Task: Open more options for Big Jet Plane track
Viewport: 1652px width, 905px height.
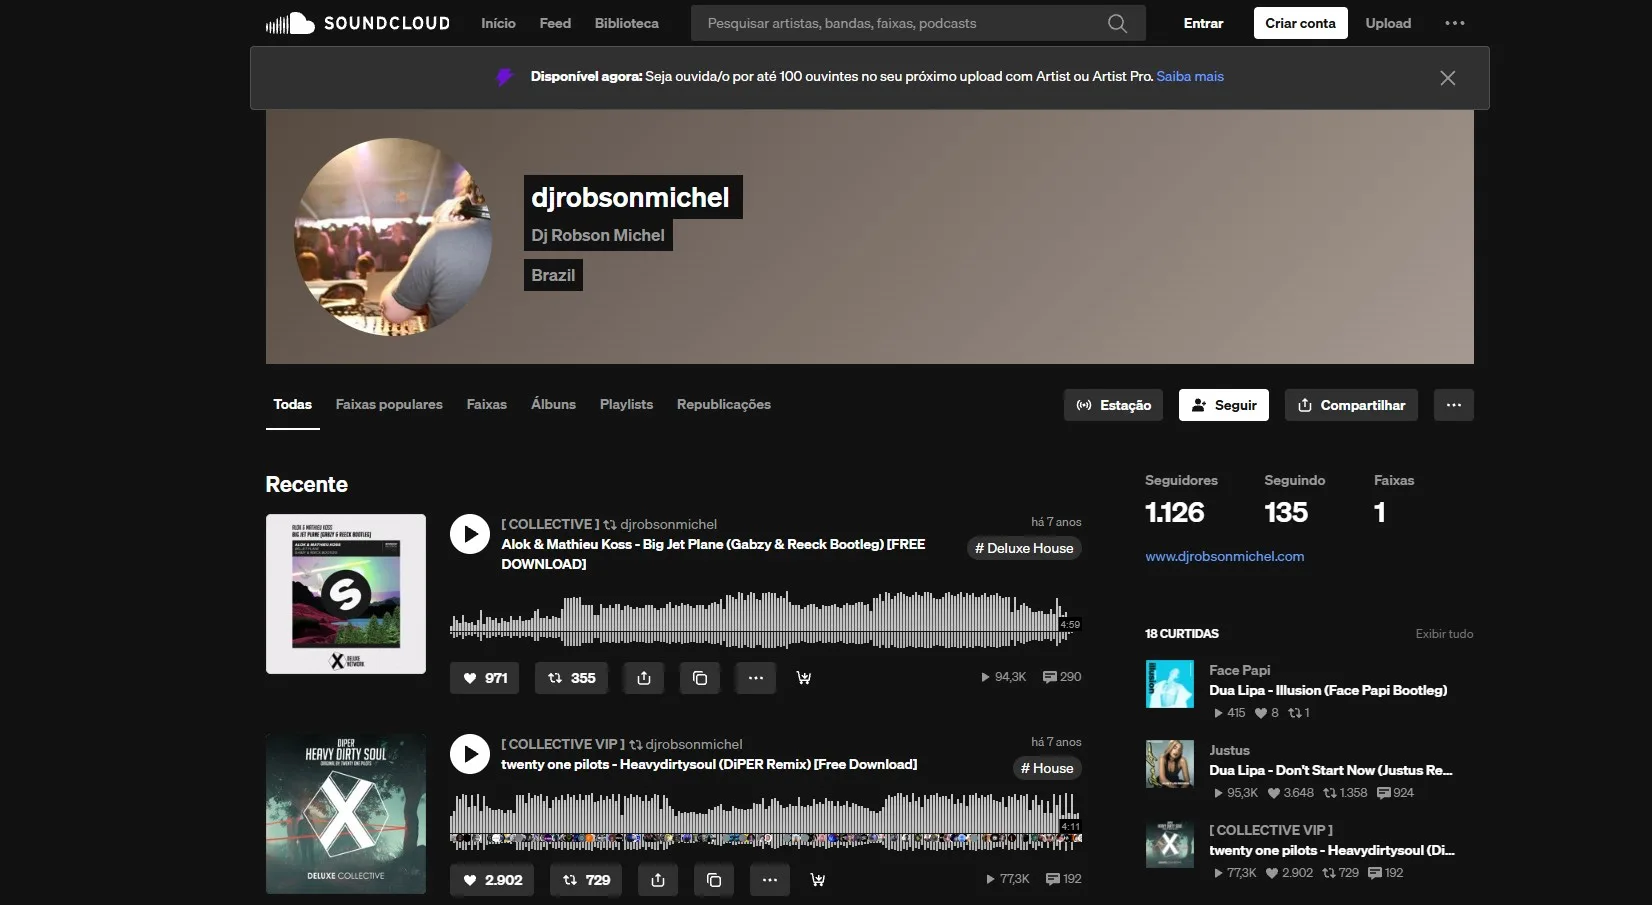Action: [756, 678]
